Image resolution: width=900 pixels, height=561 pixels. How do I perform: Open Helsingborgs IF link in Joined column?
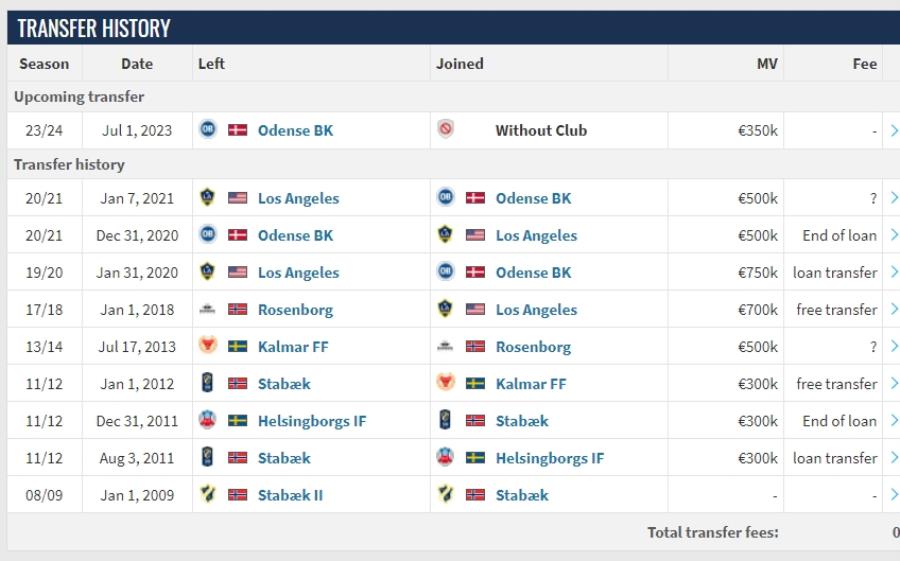pyautogui.click(x=549, y=458)
